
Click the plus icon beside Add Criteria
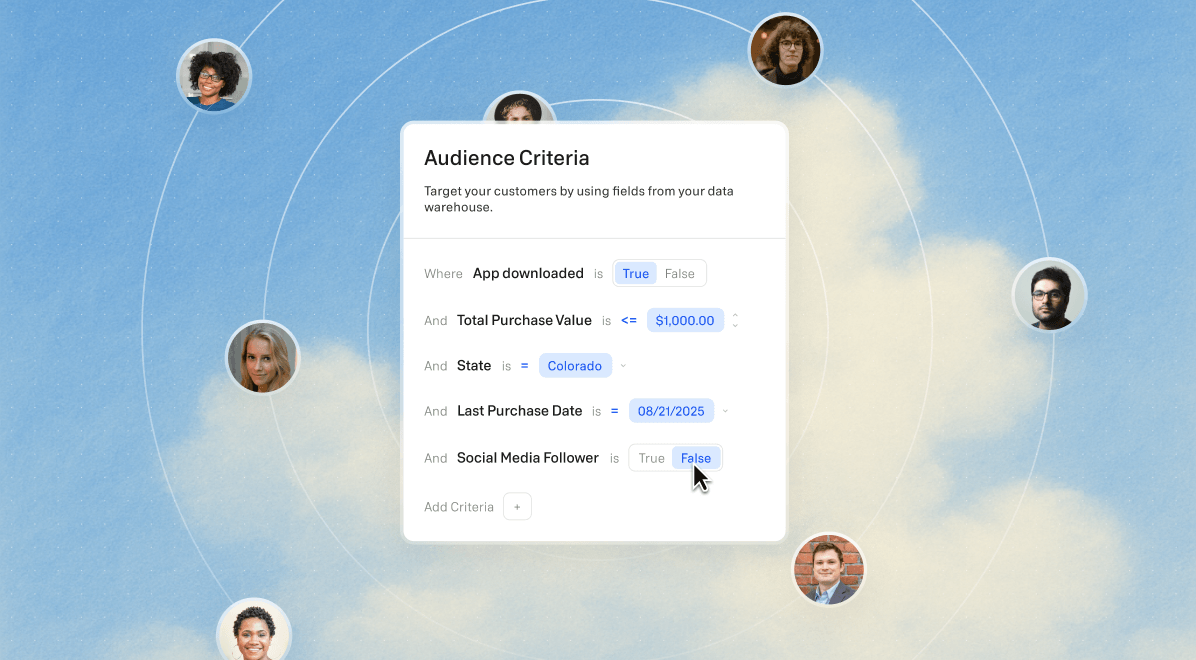click(517, 507)
